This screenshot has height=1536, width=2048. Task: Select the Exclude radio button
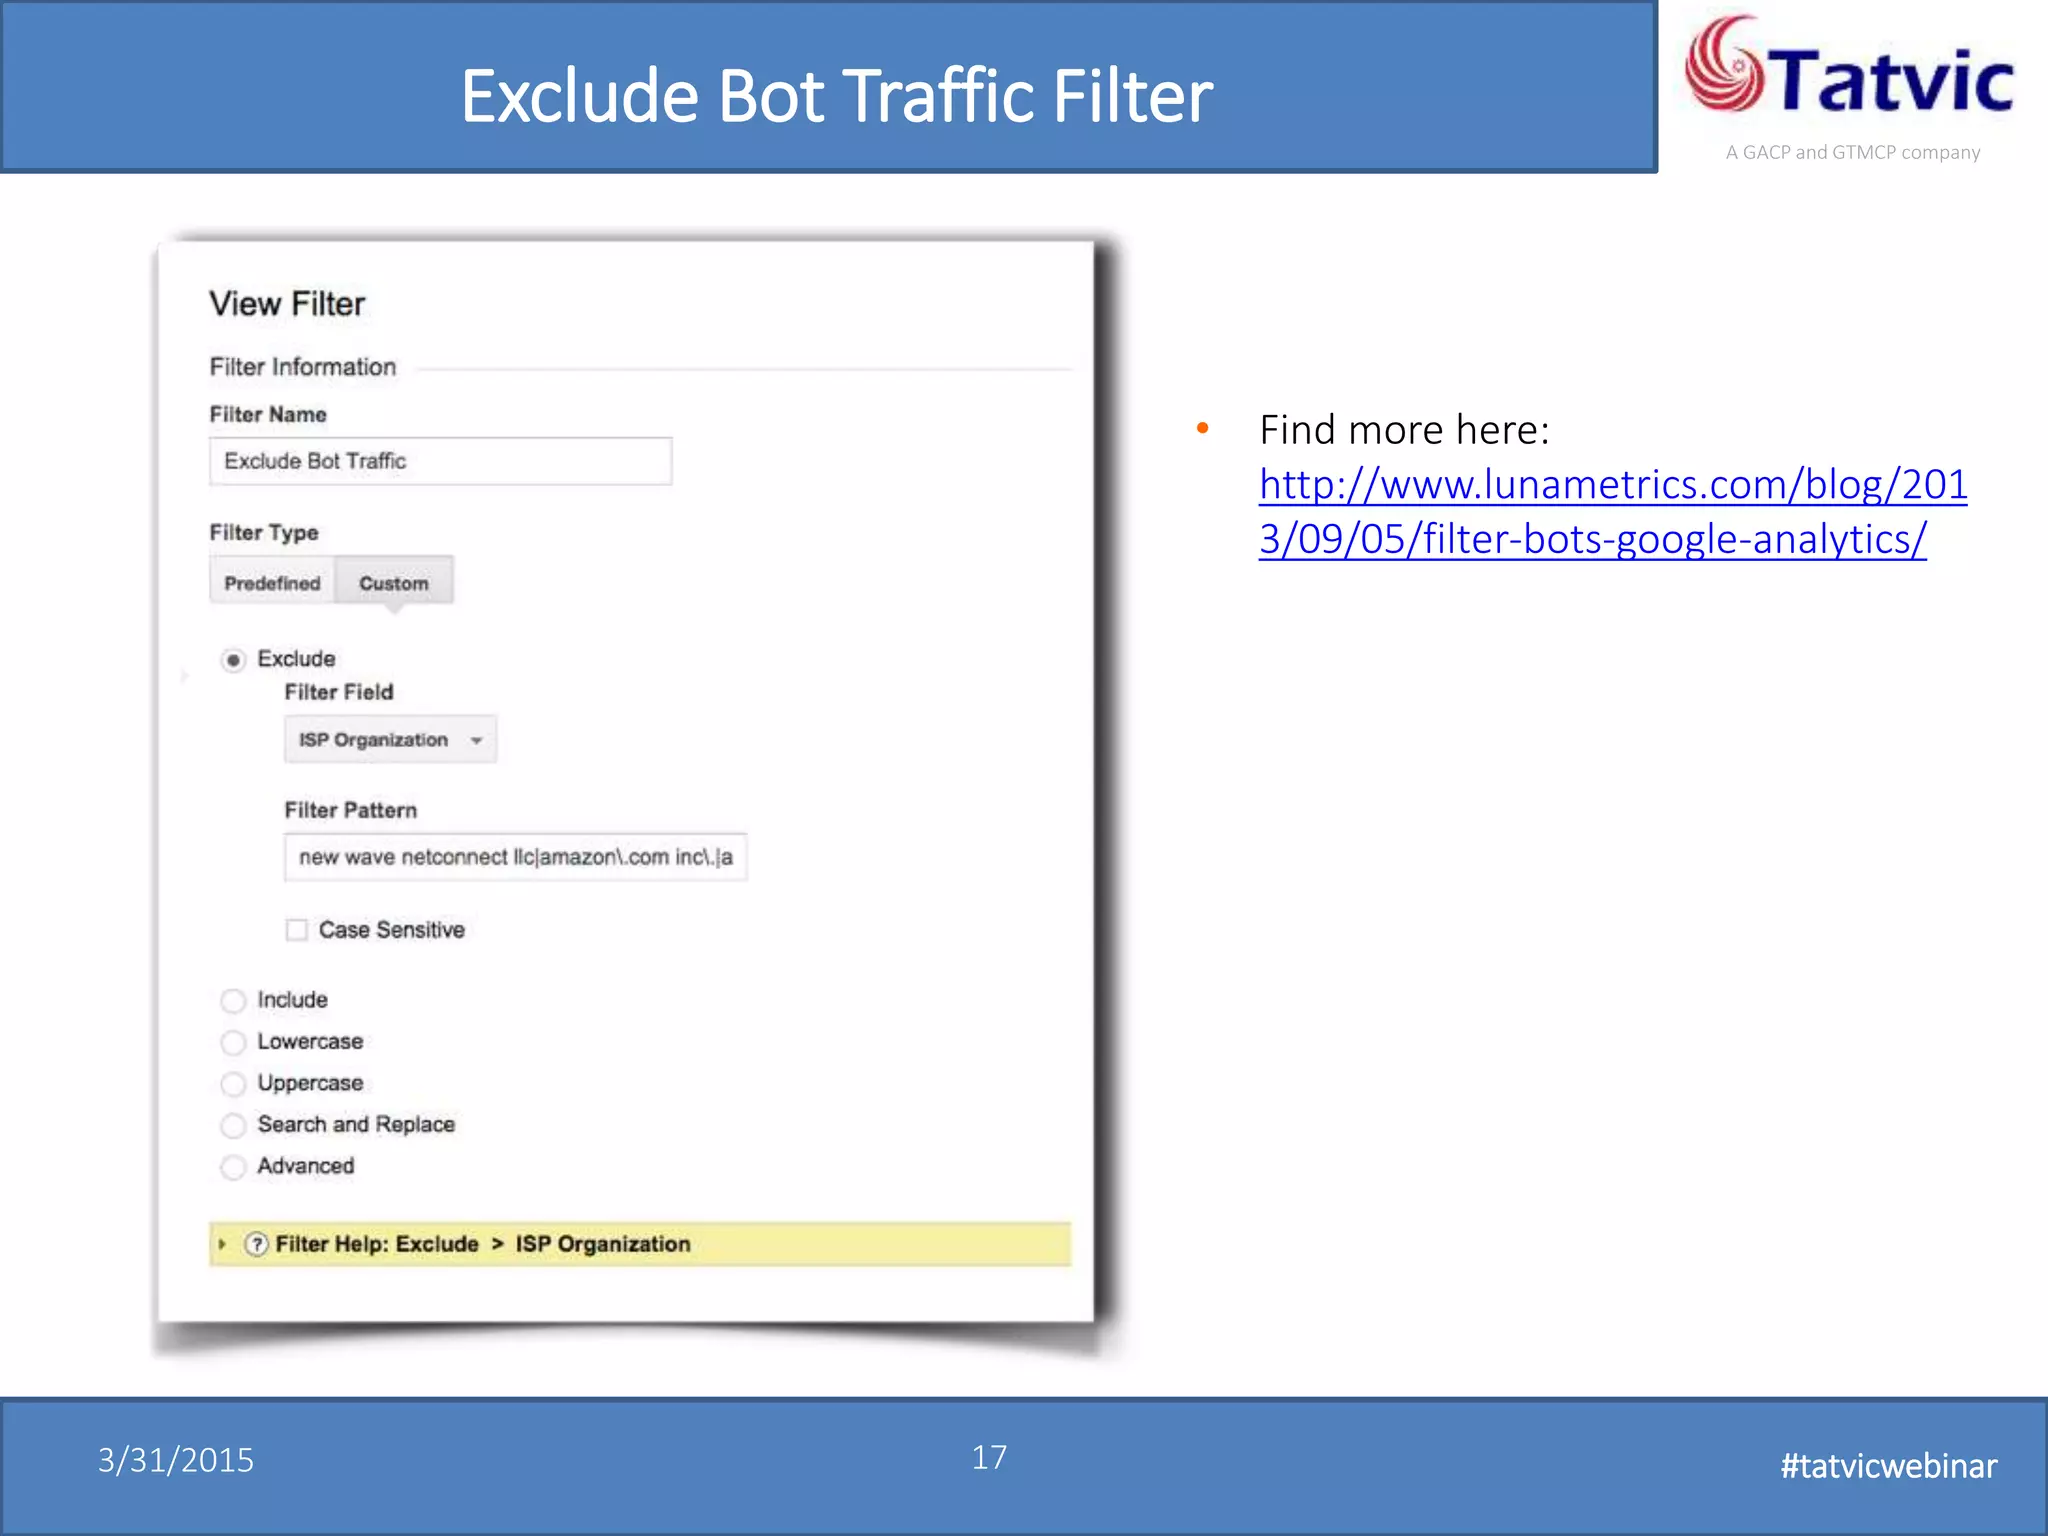[x=233, y=660]
